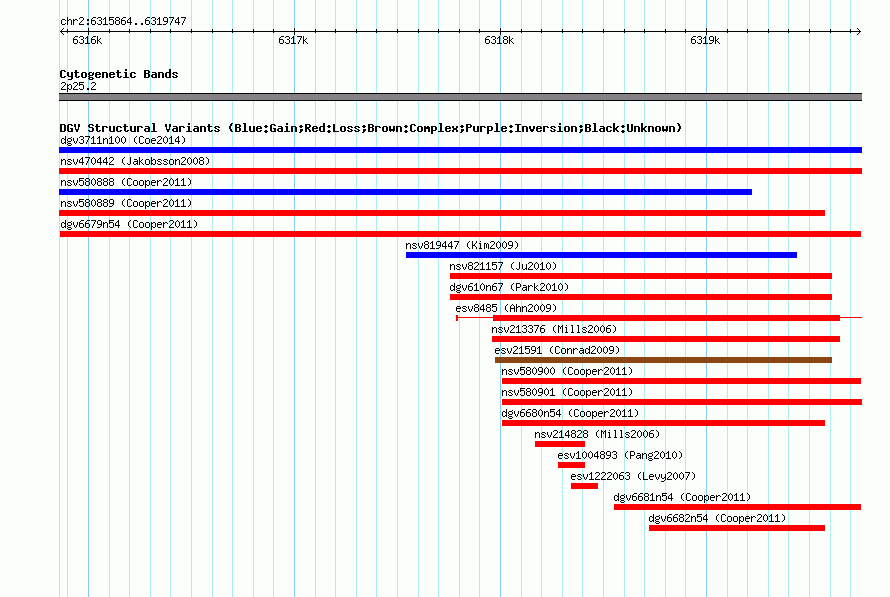The width and height of the screenshot is (890, 597).
Task: Open the esv21591 (Conrad2009) text label
Action: pyautogui.click(x=557, y=350)
